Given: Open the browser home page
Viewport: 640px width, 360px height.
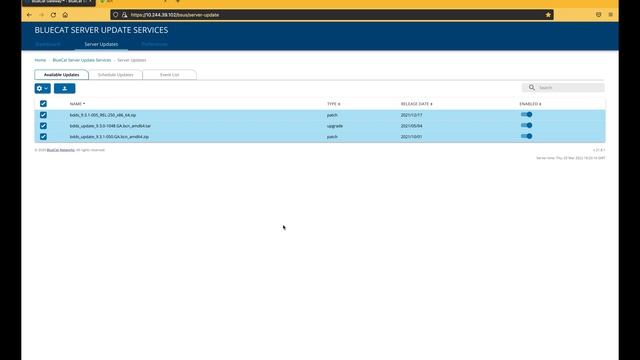Looking at the screenshot, I should 65,15.
